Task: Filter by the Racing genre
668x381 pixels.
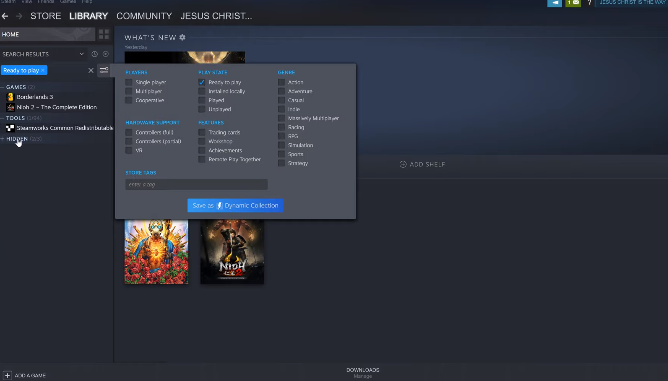Action: point(281,127)
